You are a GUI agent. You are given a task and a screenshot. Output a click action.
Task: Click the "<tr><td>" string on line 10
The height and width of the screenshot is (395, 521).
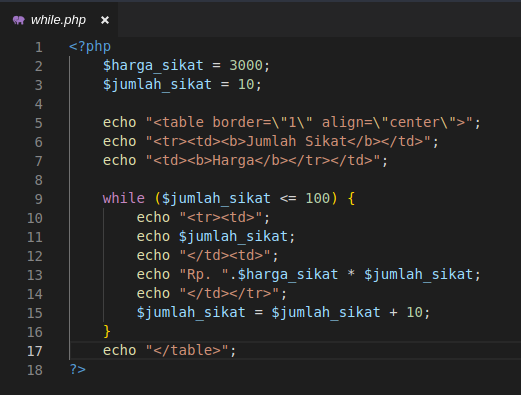pos(221,217)
